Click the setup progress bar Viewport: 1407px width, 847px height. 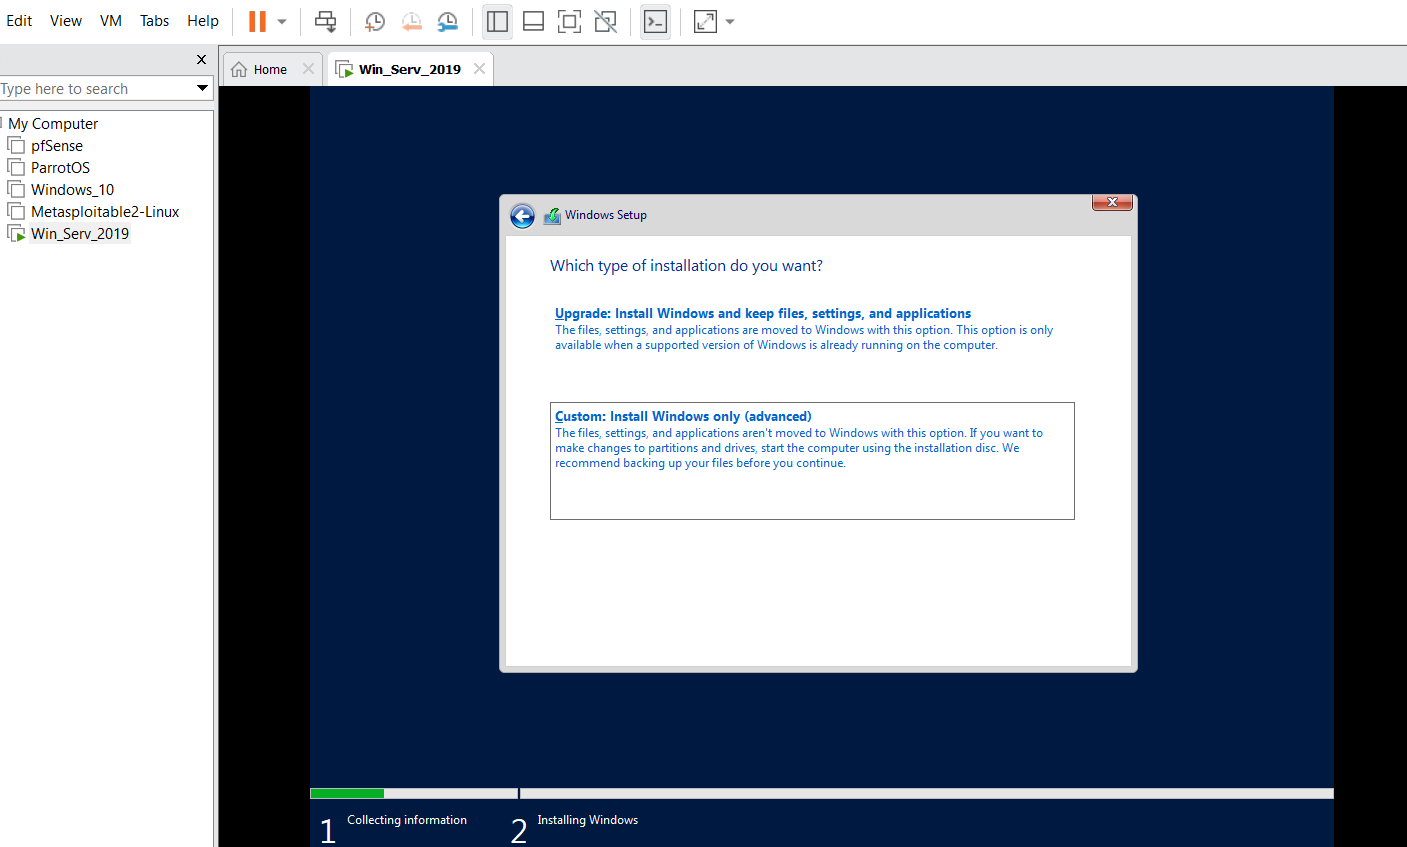[x=821, y=794]
